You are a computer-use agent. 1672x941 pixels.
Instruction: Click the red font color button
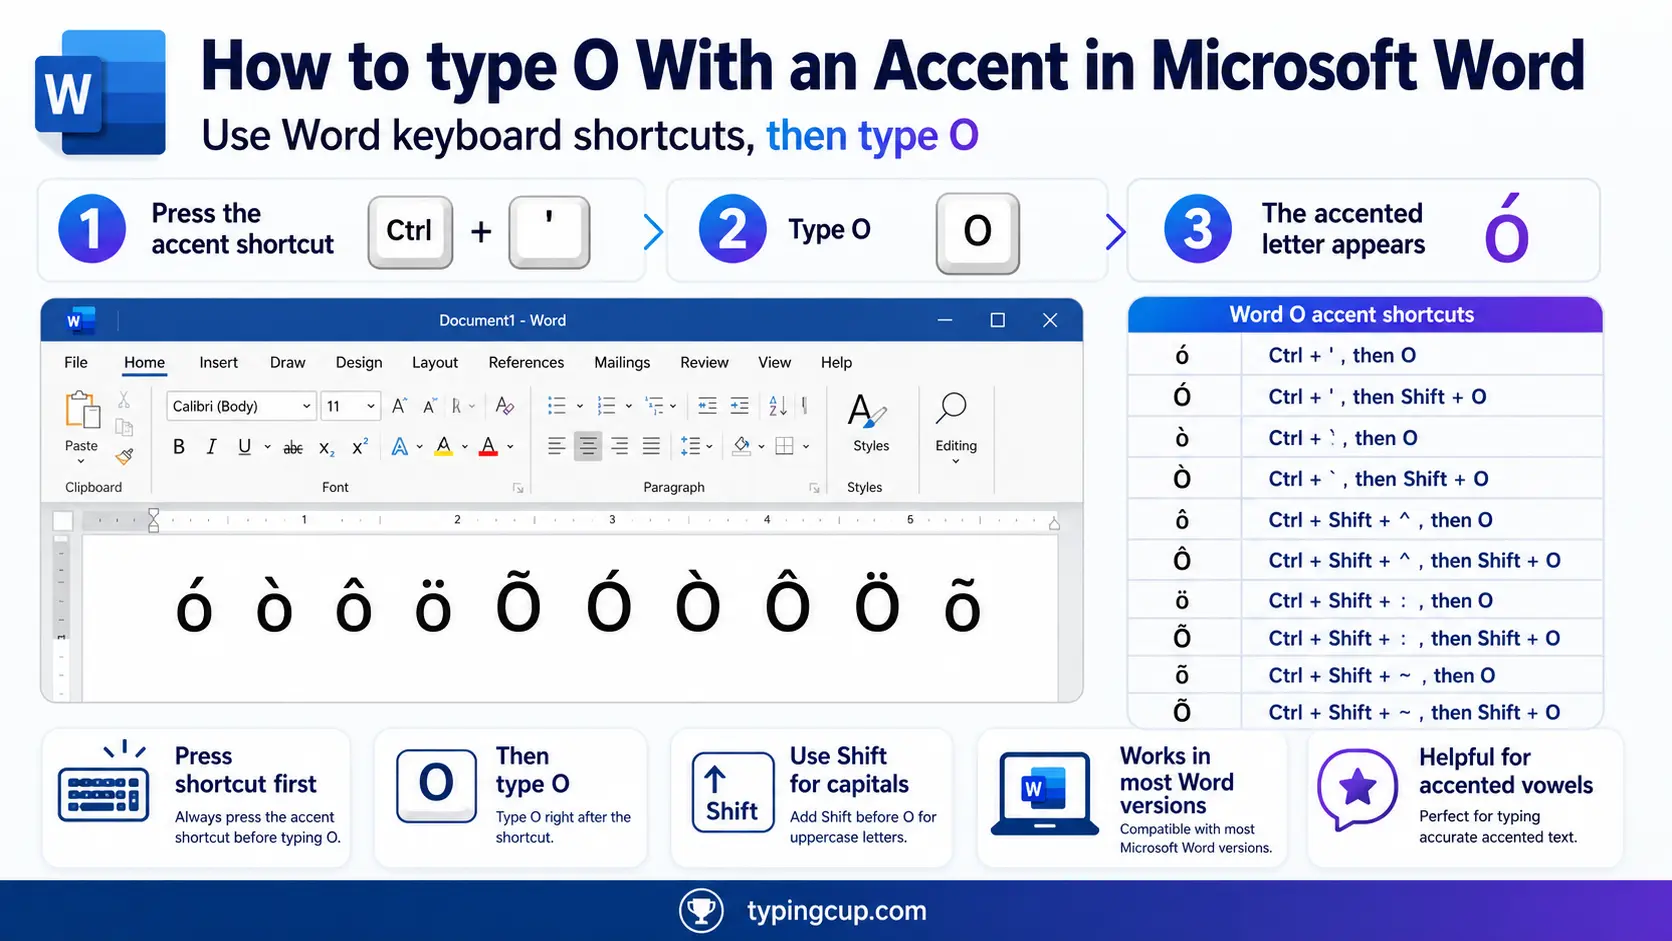pyautogui.click(x=488, y=447)
